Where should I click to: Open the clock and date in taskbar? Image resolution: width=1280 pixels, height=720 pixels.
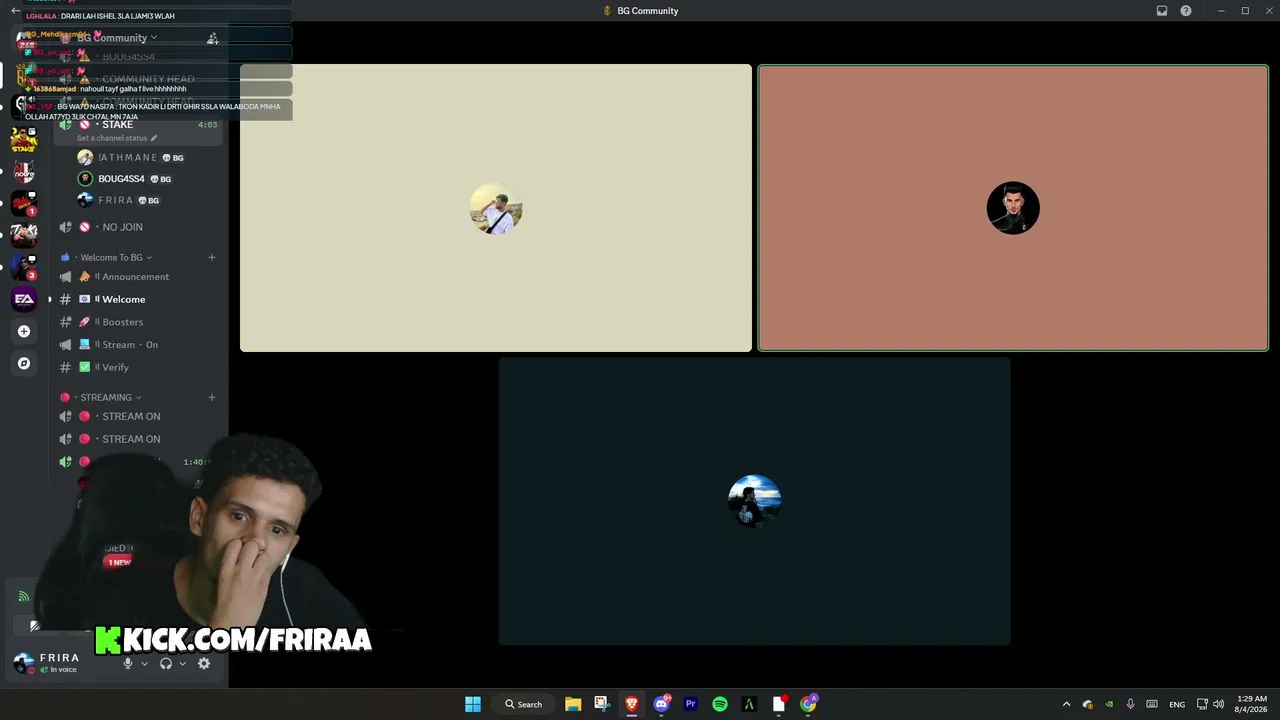[x=1252, y=704]
